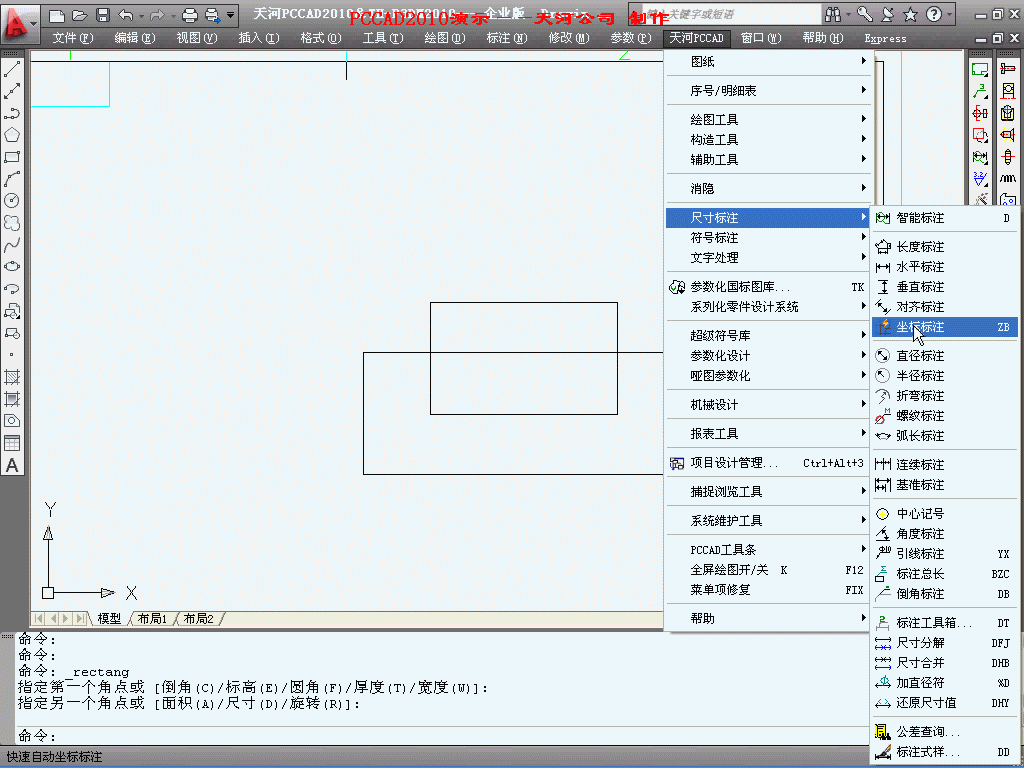Image resolution: width=1024 pixels, height=768 pixels.
Task: Select the Spline curve tool
Action: coord(12,245)
